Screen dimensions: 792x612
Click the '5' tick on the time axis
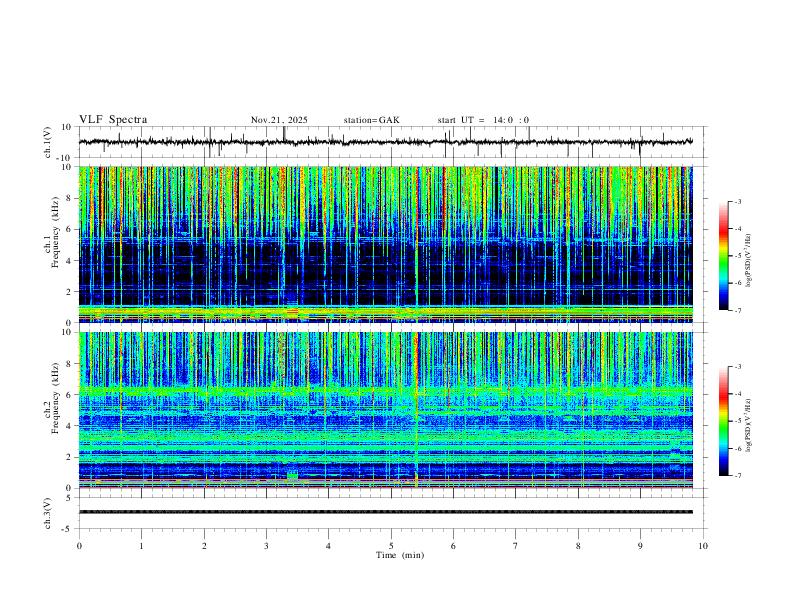(x=391, y=546)
